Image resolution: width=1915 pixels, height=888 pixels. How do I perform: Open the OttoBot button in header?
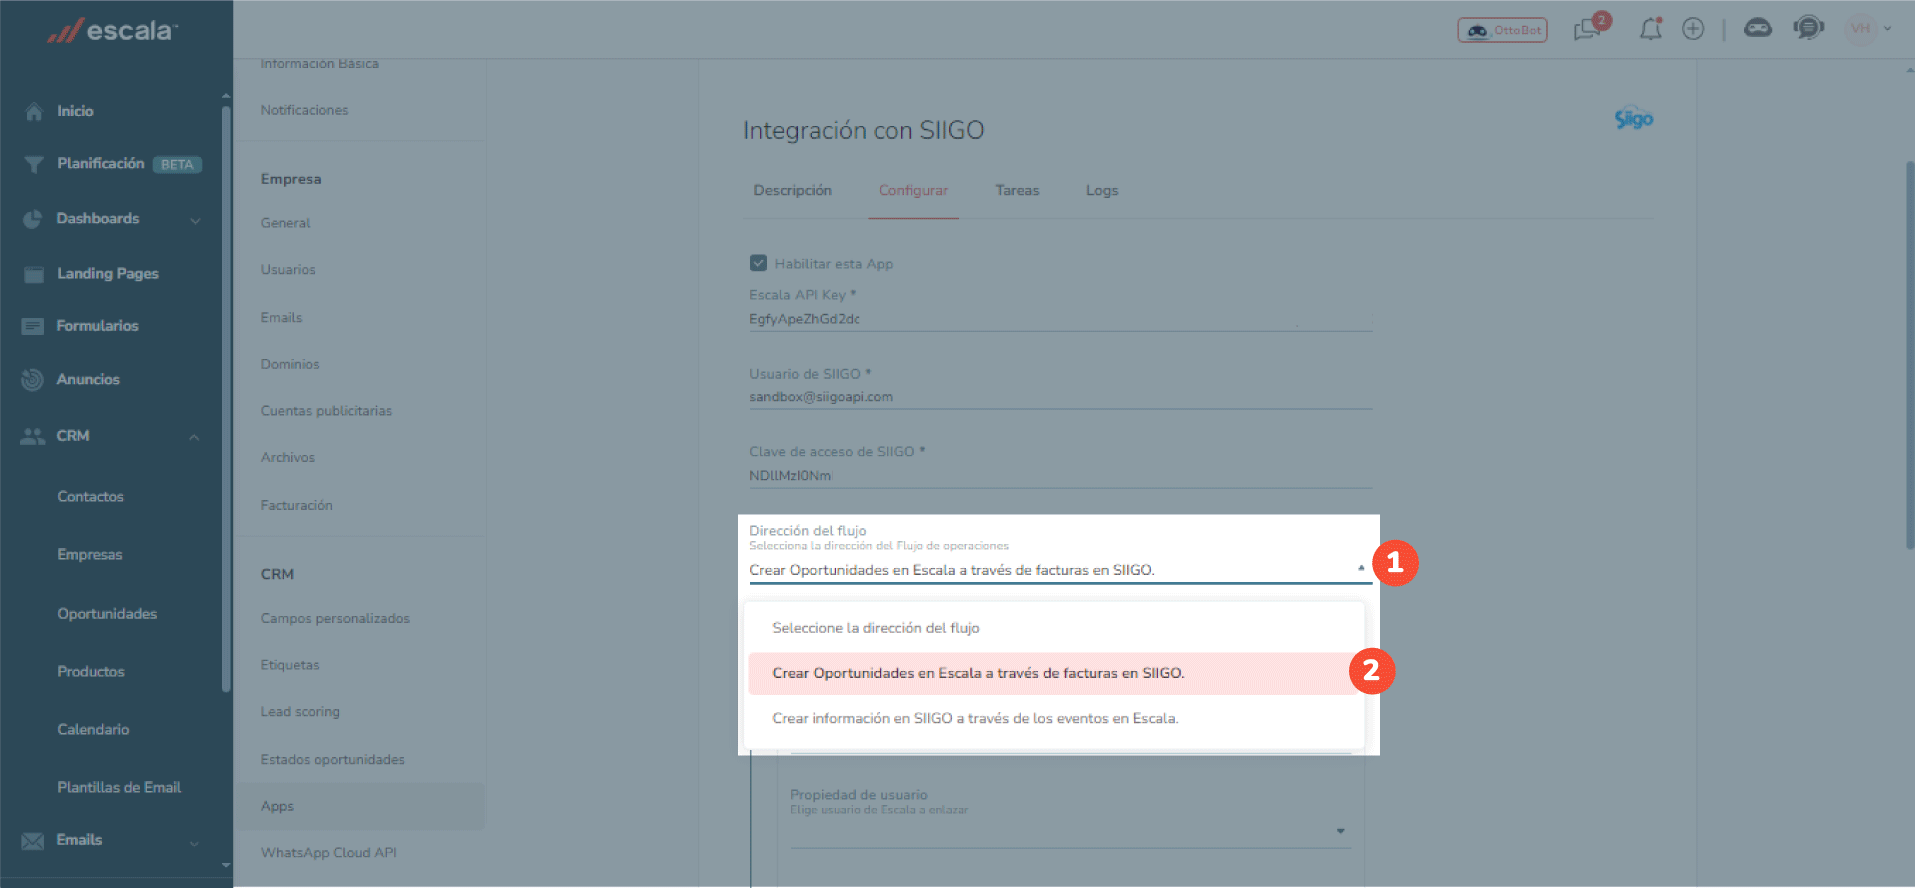pos(1502,30)
